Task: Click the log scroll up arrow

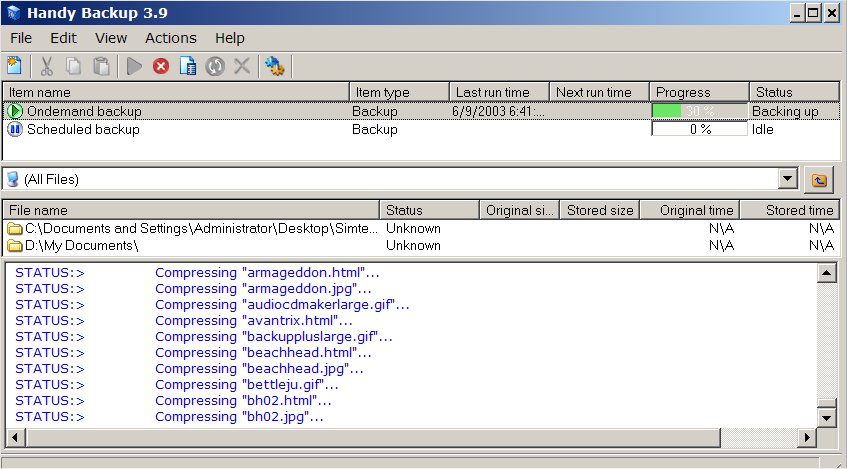Action: coord(826,273)
